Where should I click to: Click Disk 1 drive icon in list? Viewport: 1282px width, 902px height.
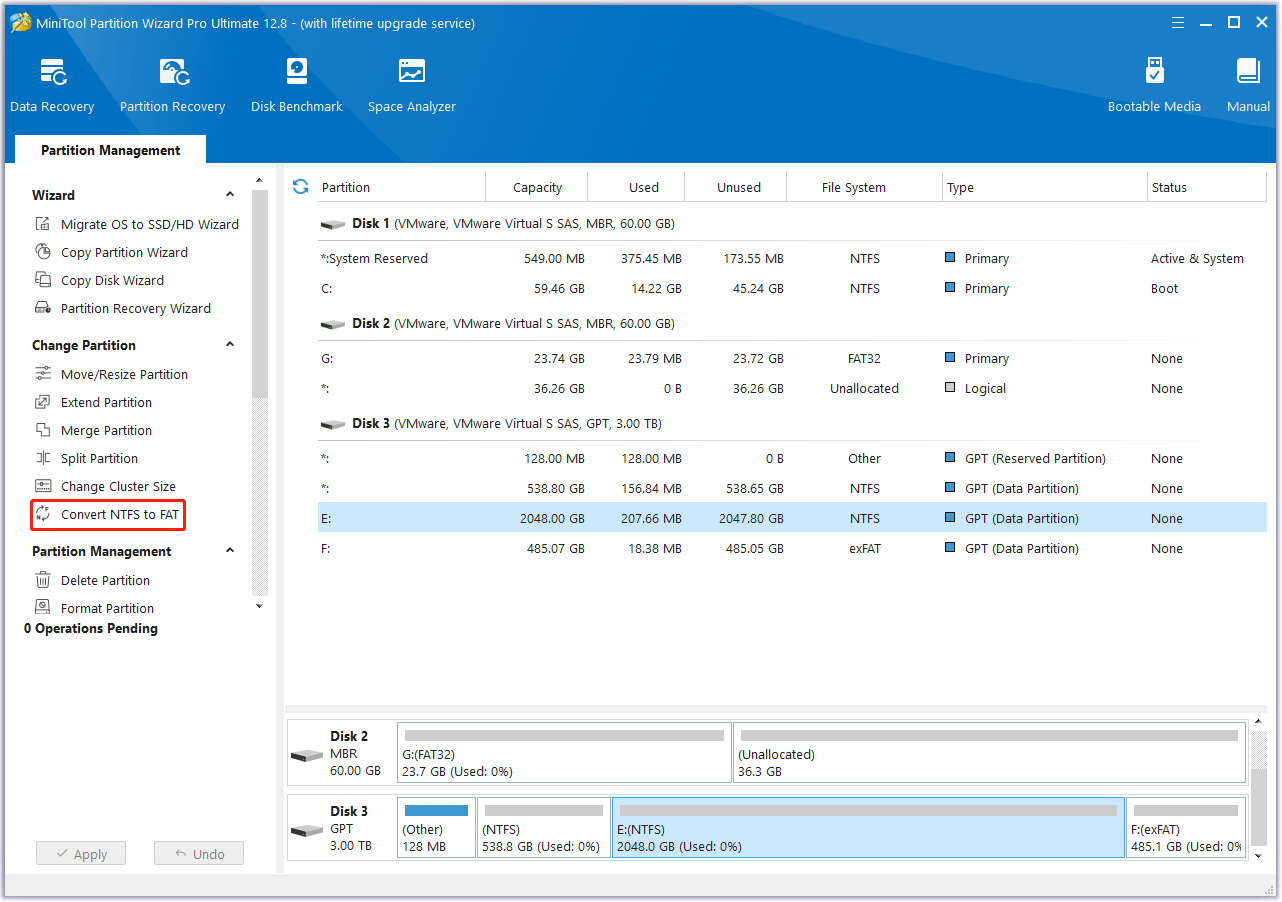pyautogui.click(x=333, y=224)
